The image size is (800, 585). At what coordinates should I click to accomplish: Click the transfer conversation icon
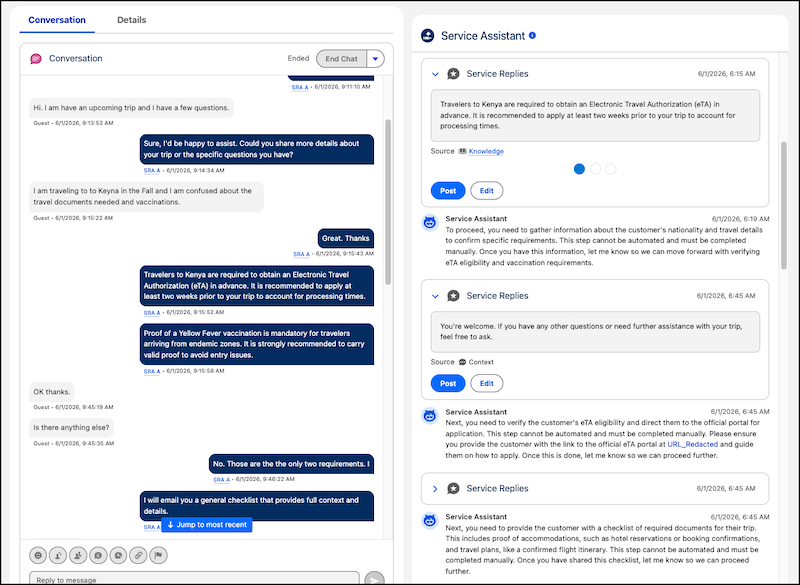pyautogui.click(x=58, y=555)
